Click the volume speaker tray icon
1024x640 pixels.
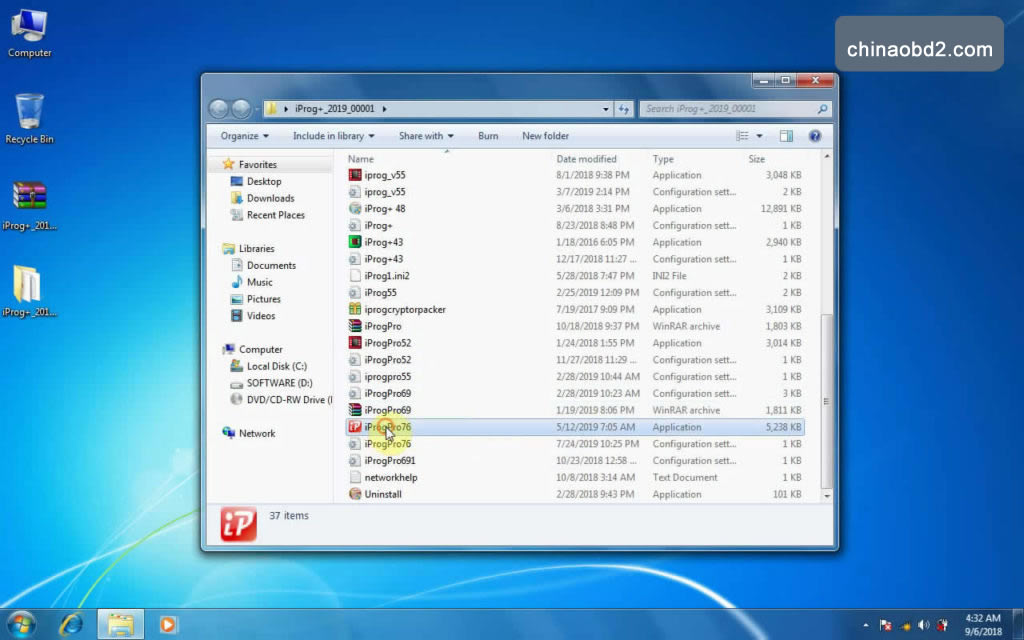923,625
